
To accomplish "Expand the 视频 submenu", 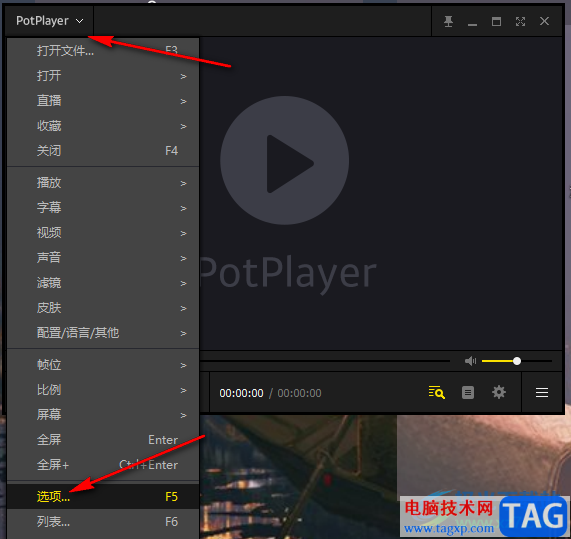I will [103, 232].
